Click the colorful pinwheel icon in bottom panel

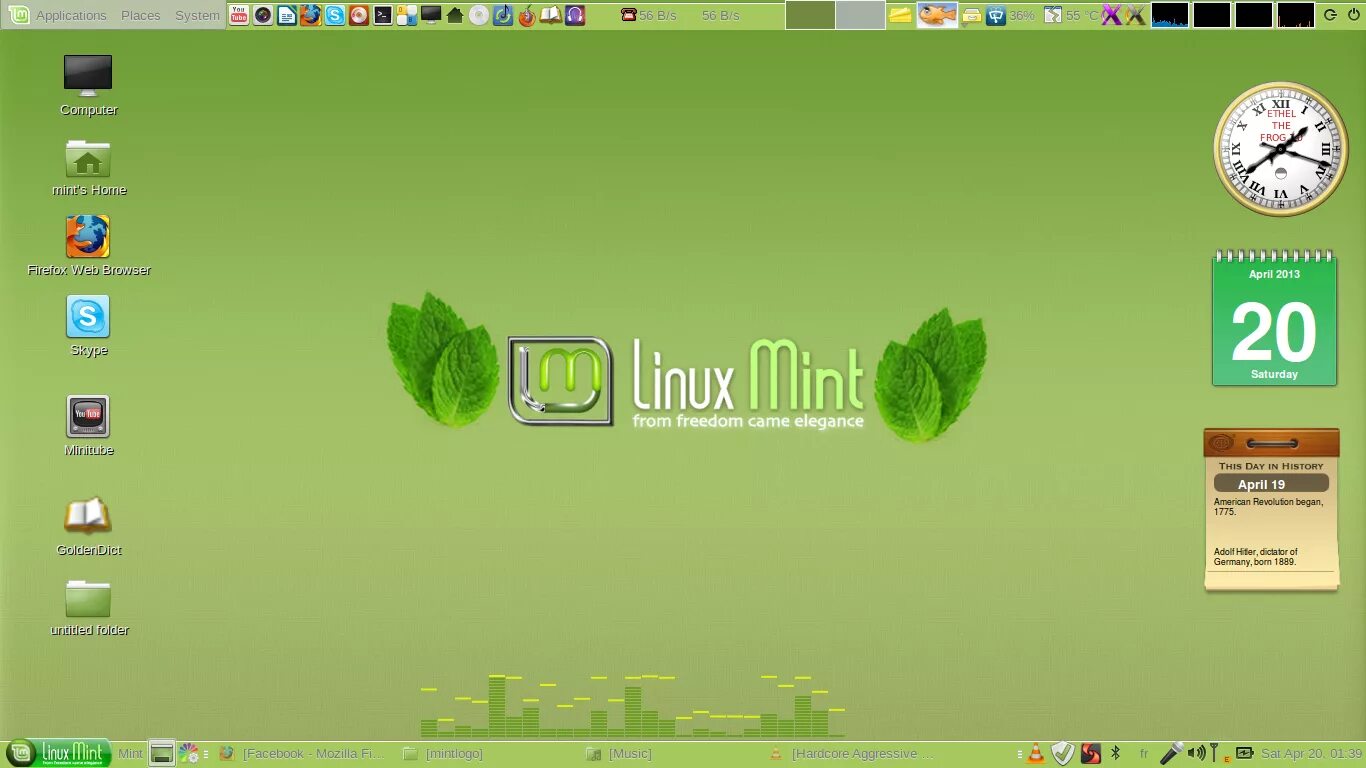coord(188,754)
